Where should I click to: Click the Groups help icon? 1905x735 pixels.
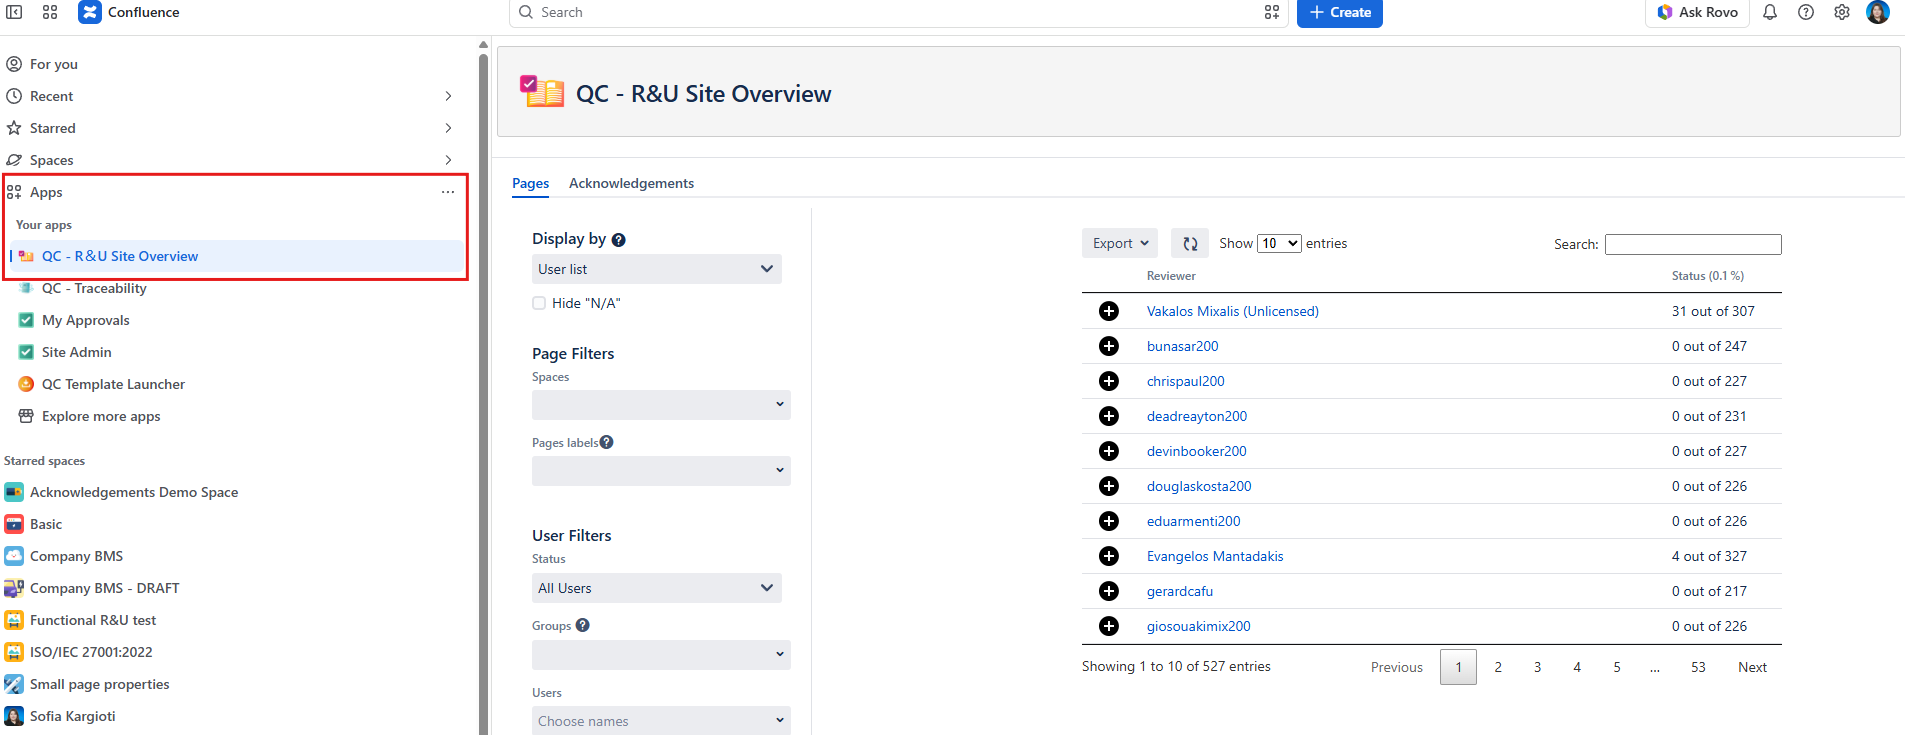[x=583, y=625]
